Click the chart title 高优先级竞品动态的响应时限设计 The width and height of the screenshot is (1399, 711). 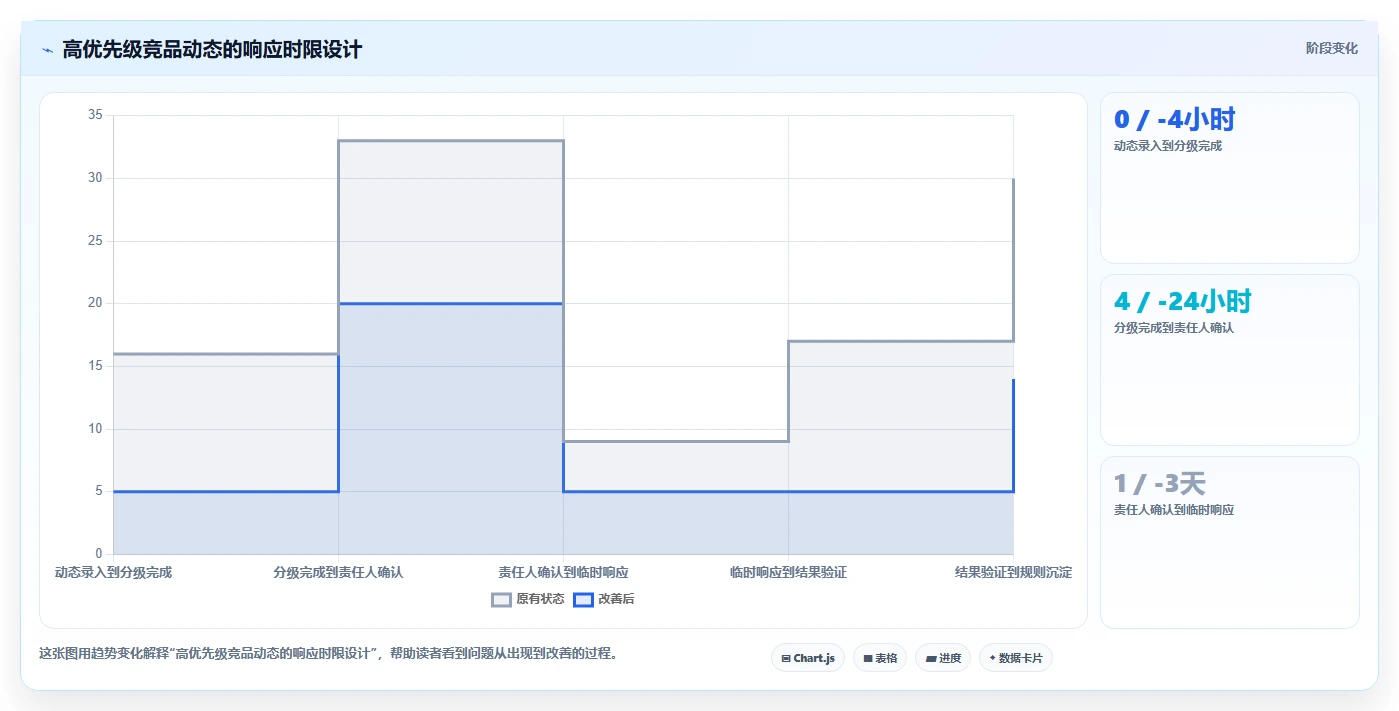pyautogui.click(x=212, y=49)
